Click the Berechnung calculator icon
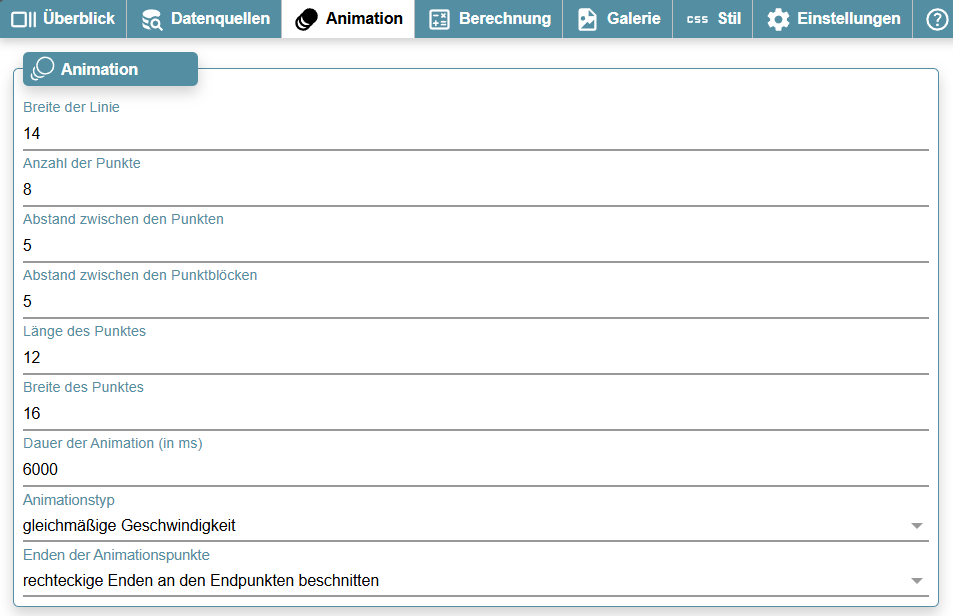The width and height of the screenshot is (953, 616). tap(439, 19)
